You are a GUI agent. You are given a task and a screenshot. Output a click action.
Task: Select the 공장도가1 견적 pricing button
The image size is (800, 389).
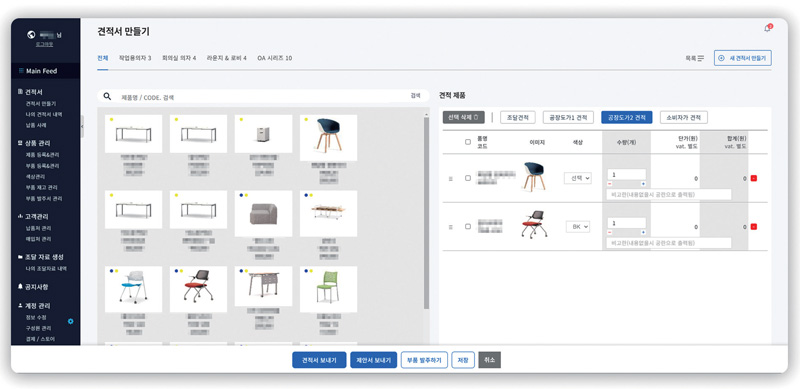568,117
